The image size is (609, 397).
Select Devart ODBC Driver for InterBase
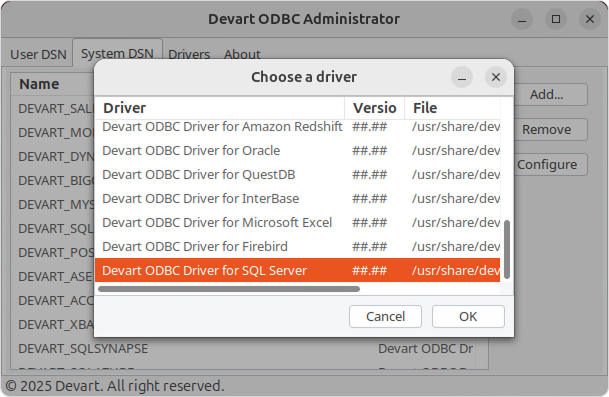[298, 198]
